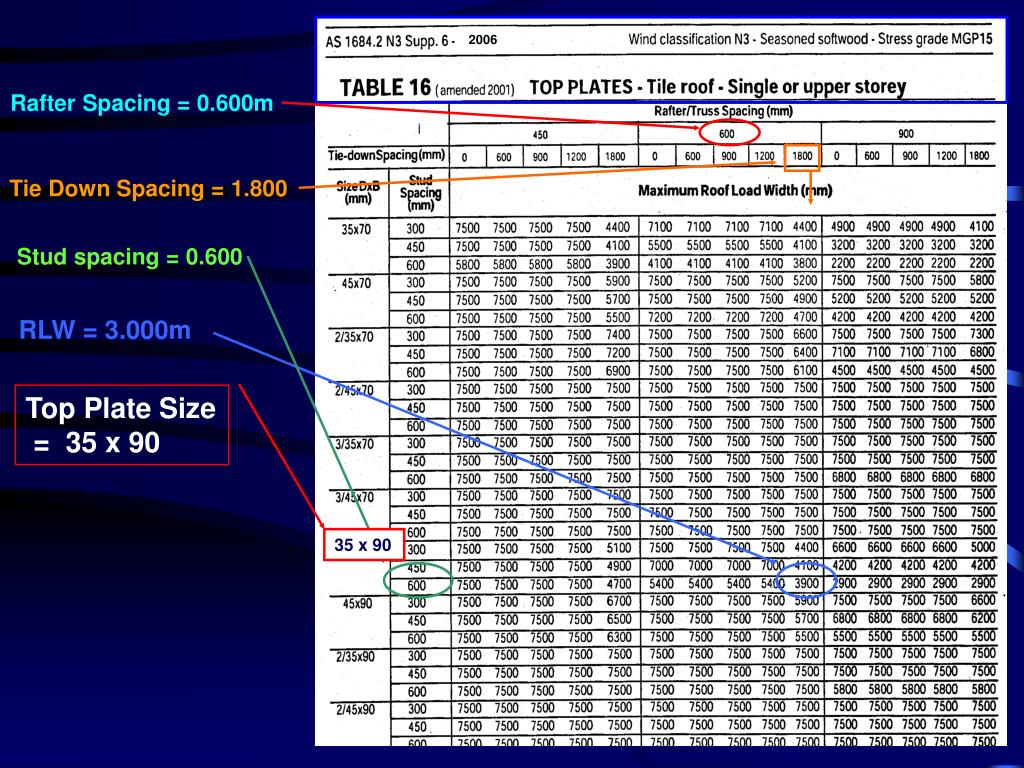This screenshot has width=1024, height=768.
Task: Select the 'Stud Spacing (mm)' column header
Action: pyautogui.click(x=420, y=193)
